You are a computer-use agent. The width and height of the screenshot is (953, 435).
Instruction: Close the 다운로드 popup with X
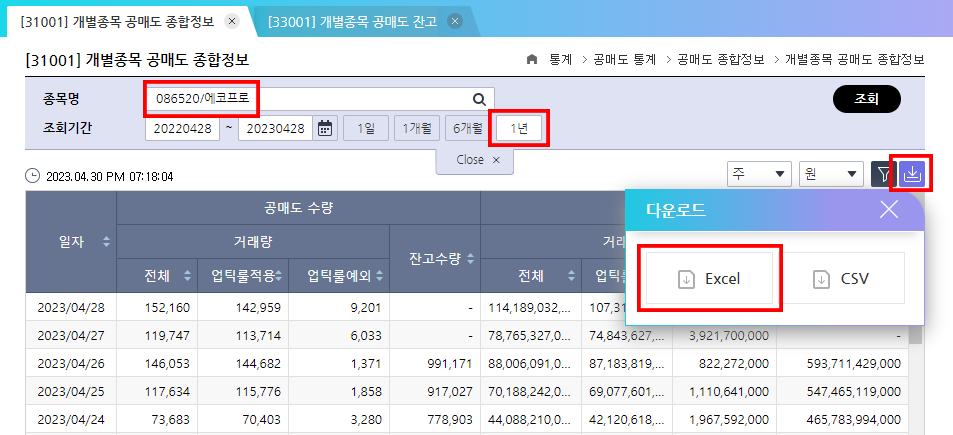(x=889, y=209)
